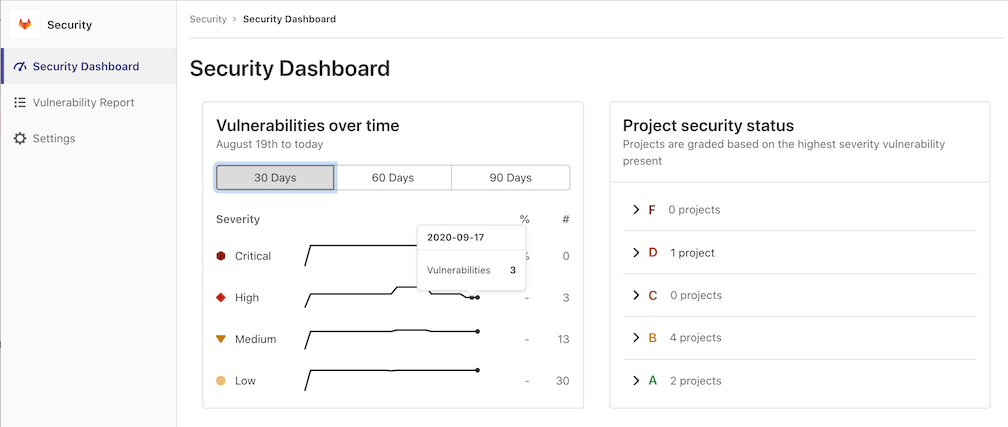Click the GitLab fox logo icon
The width and height of the screenshot is (1008, 427).
coord(25,24)
